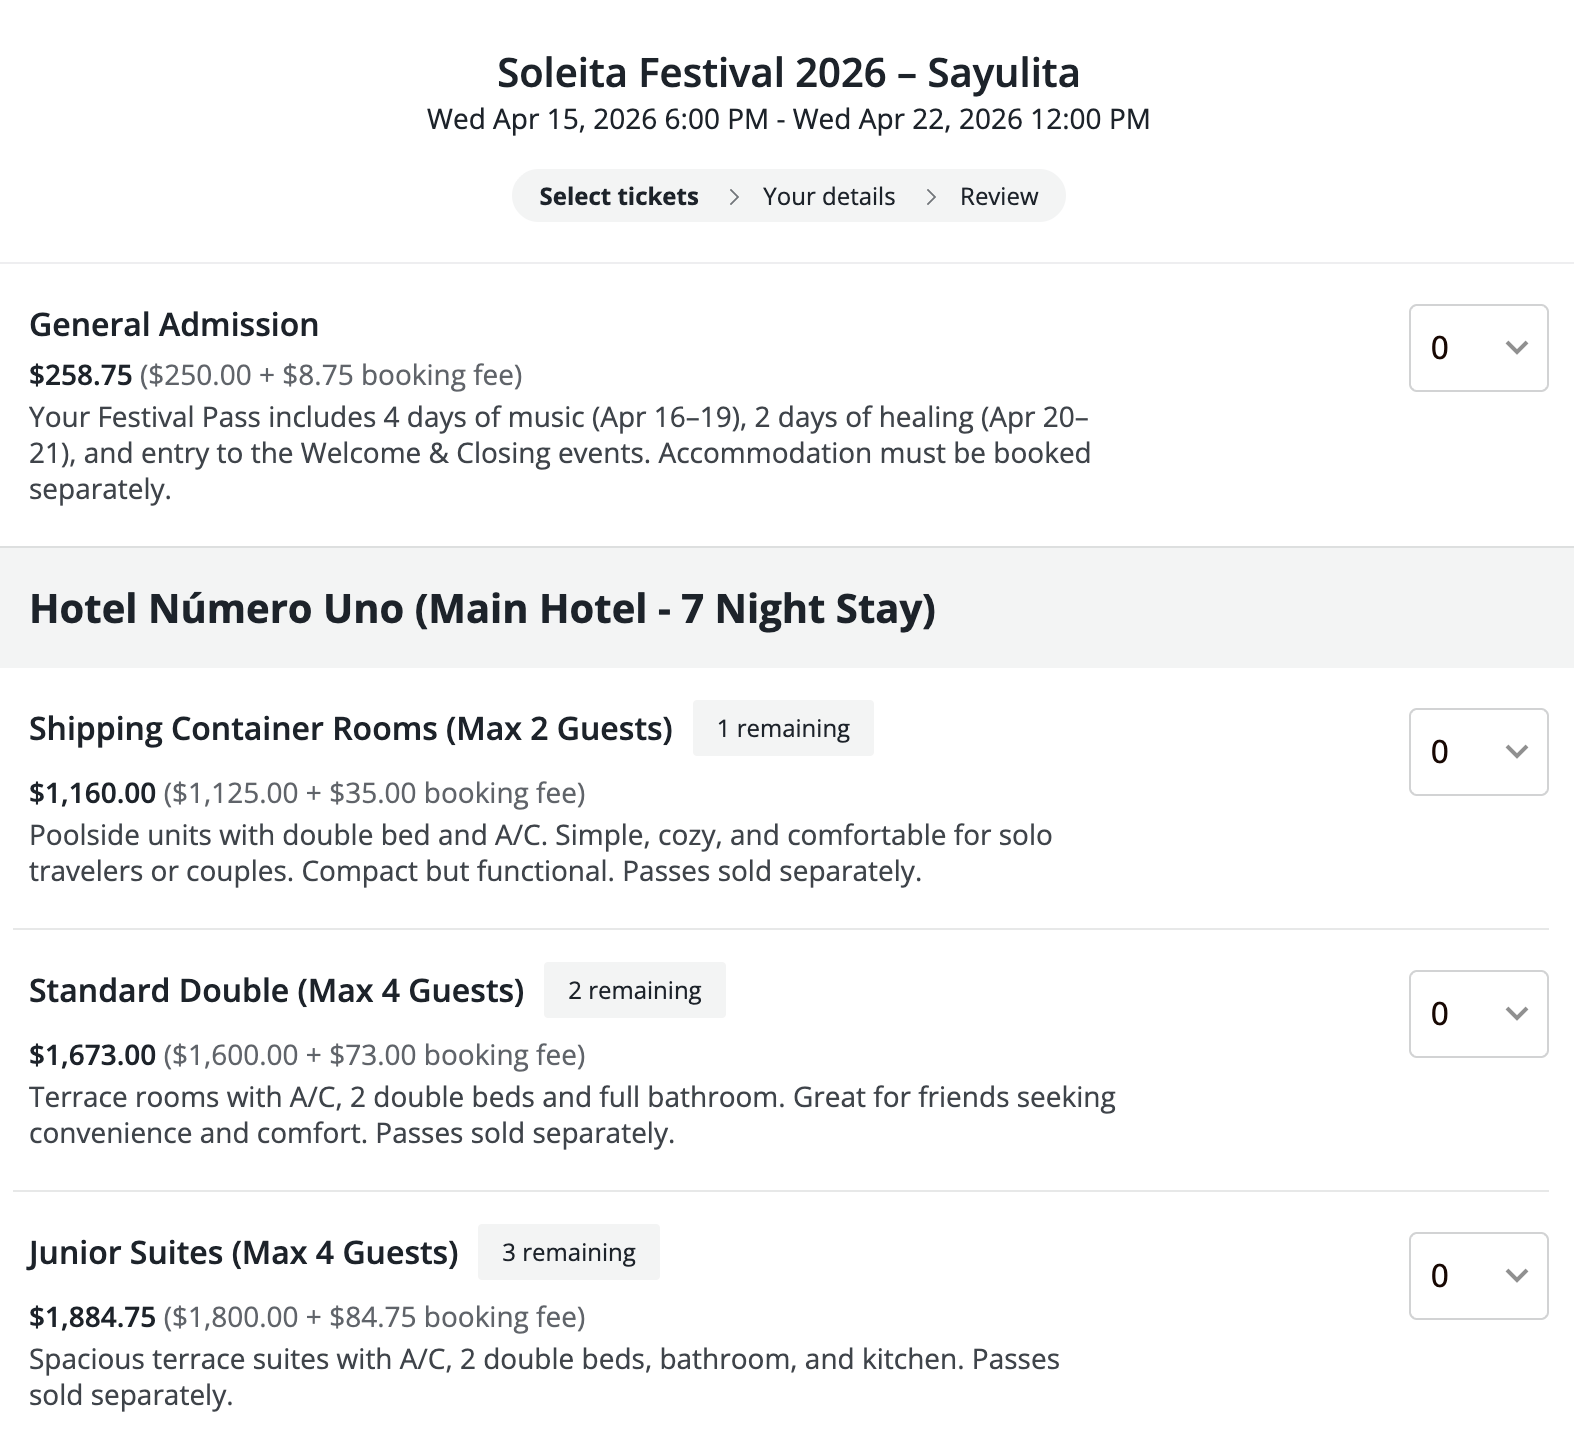Screen dimensions: 1574x1452
Task: Click the Standard Double room title
Action: (x=276, y=991)
